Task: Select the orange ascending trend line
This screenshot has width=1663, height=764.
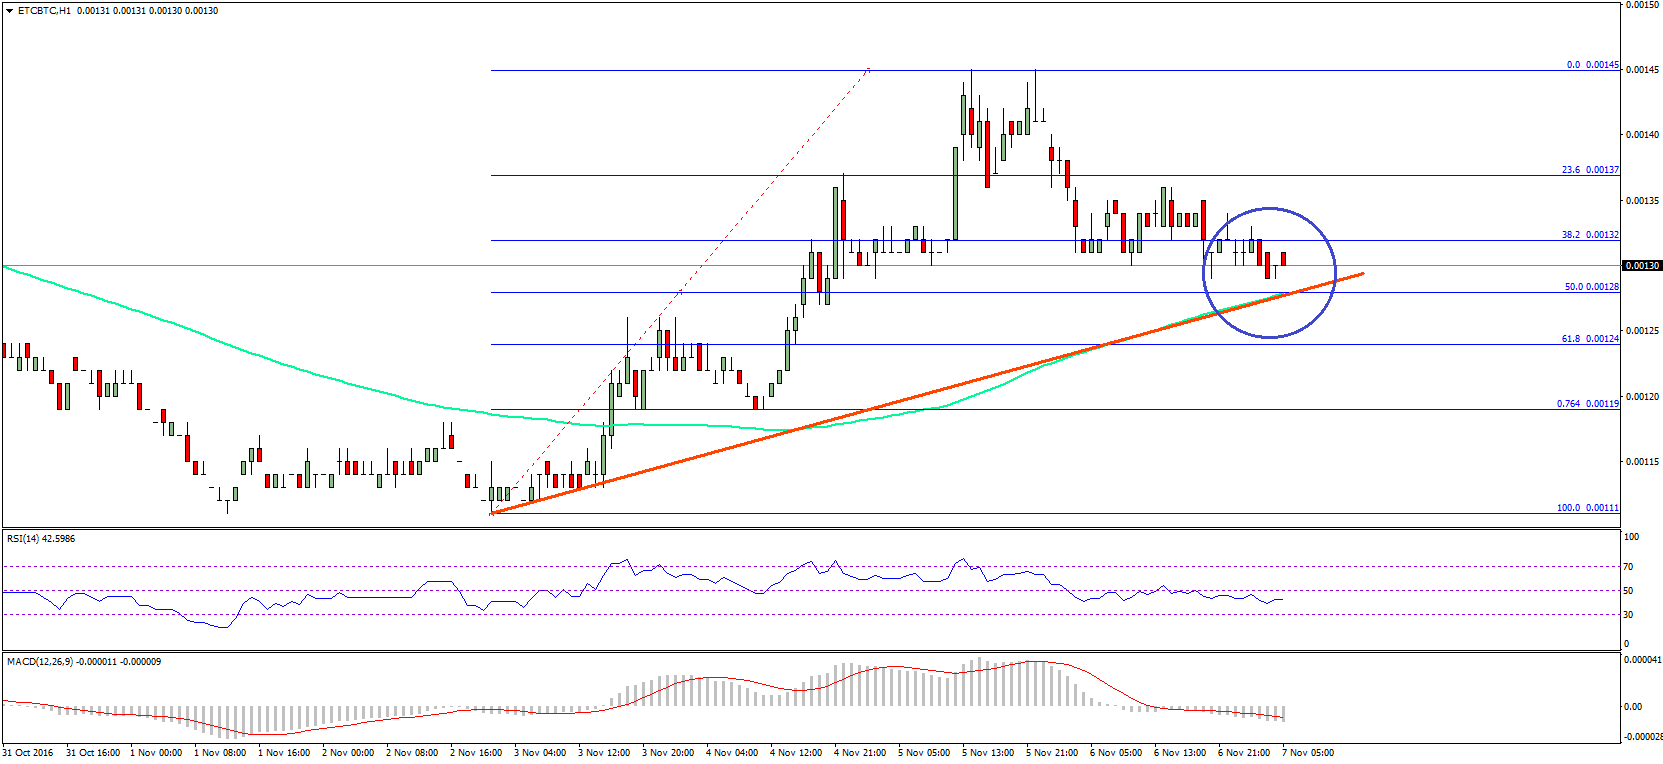Action: (x=927, y=393)
